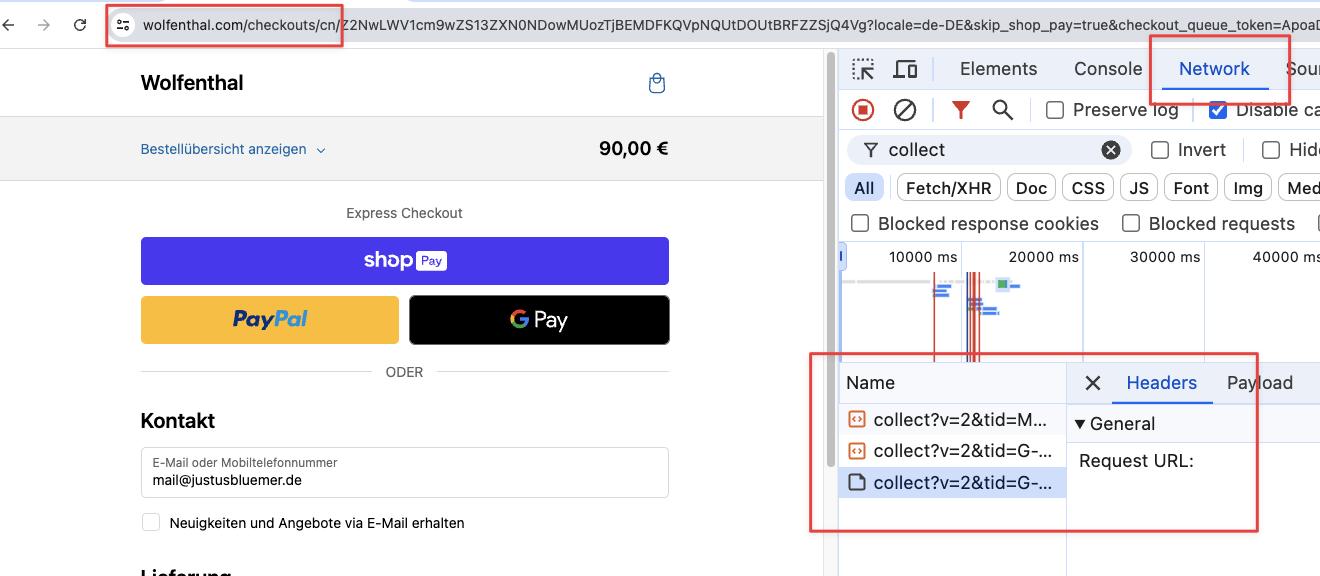The height and width of the screenshot is (576, 1320).
Task: Pay with the Shop Pay button
Action: coord(404,261)
